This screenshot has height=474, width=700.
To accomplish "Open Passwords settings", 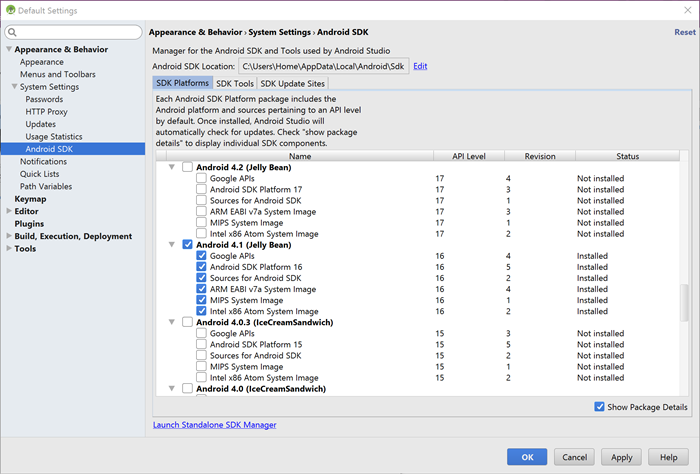I will 44,99.
